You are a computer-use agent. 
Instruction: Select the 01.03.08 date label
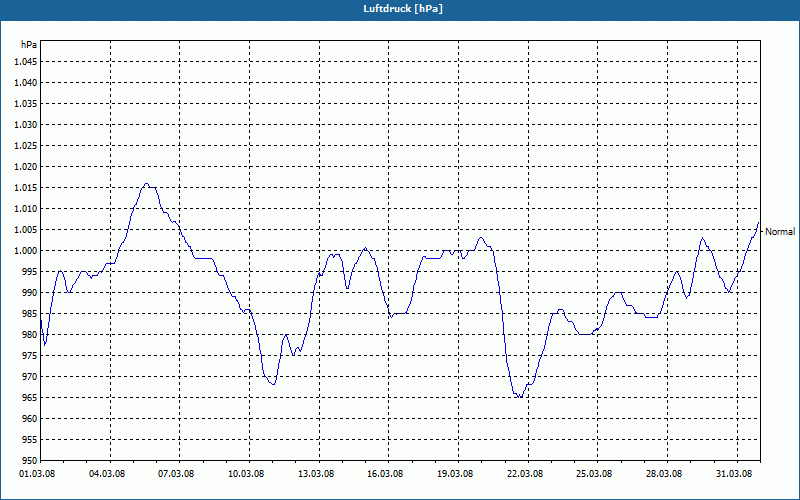click(x=37, y=473)
